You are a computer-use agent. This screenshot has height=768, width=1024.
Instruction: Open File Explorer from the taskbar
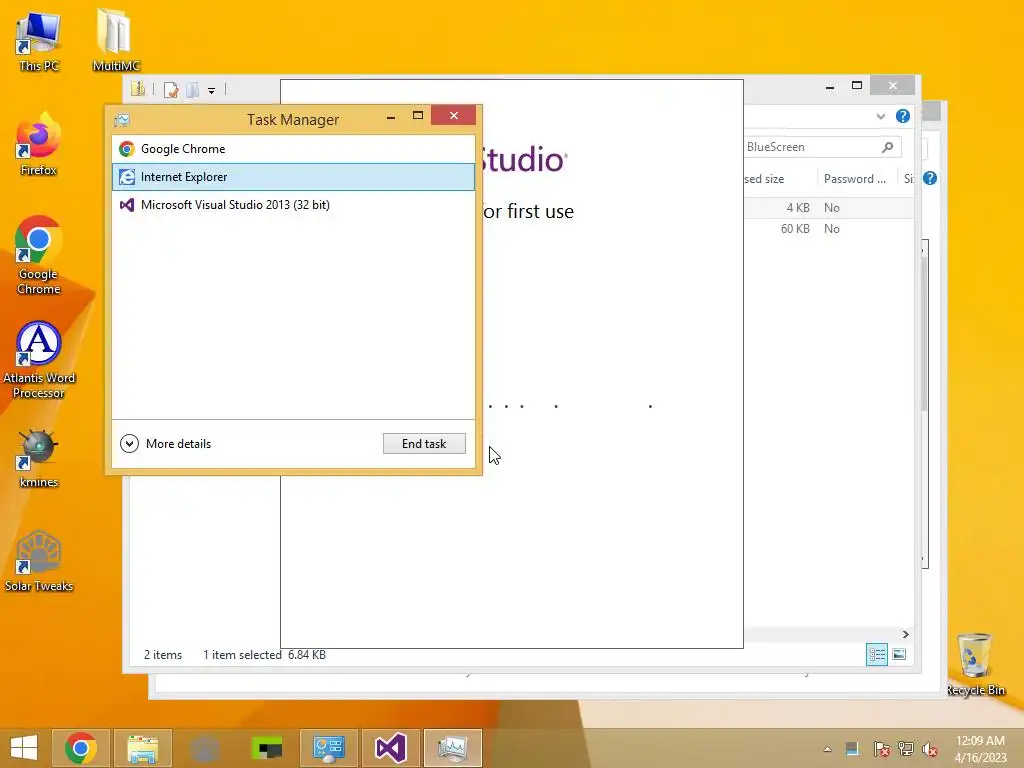pyautogui.click(x=143, y=748)
